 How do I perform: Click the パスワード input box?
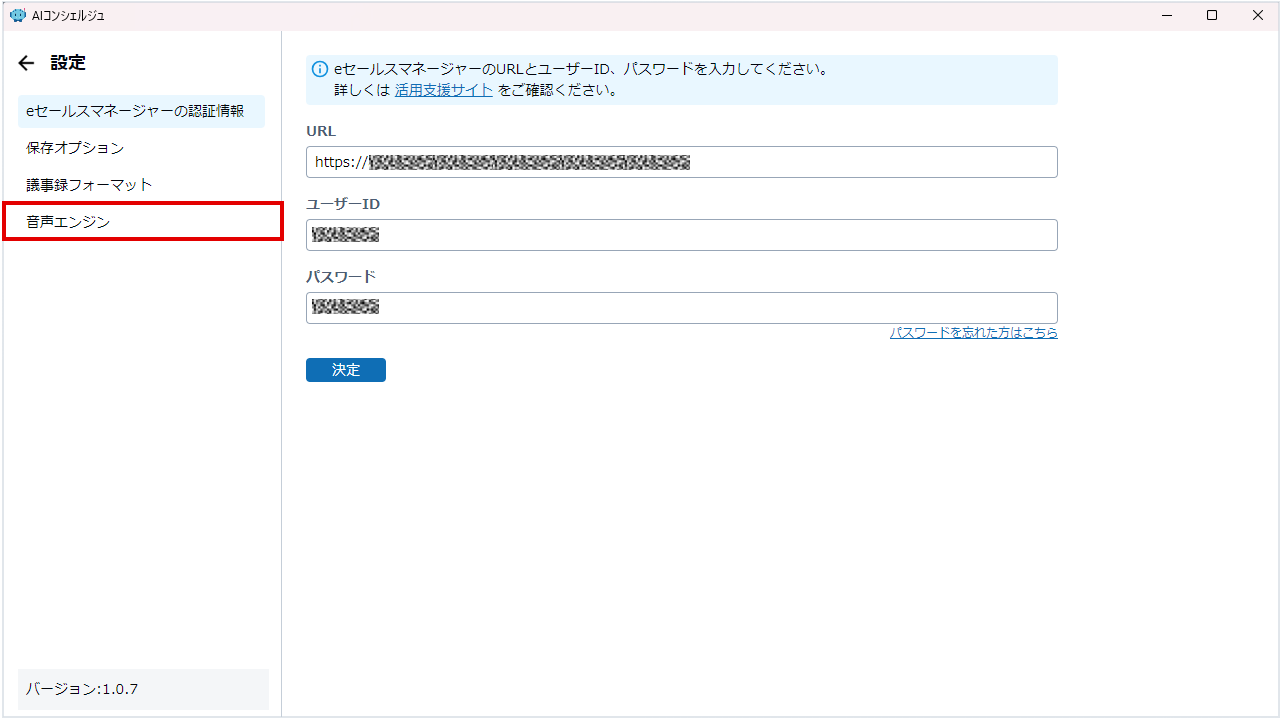681,308
